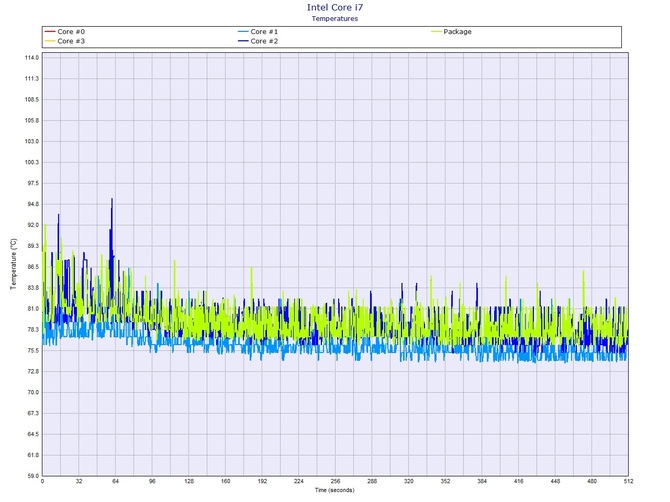
Task: Click the 384 tick on time axis
Action: tap(482, 481)
